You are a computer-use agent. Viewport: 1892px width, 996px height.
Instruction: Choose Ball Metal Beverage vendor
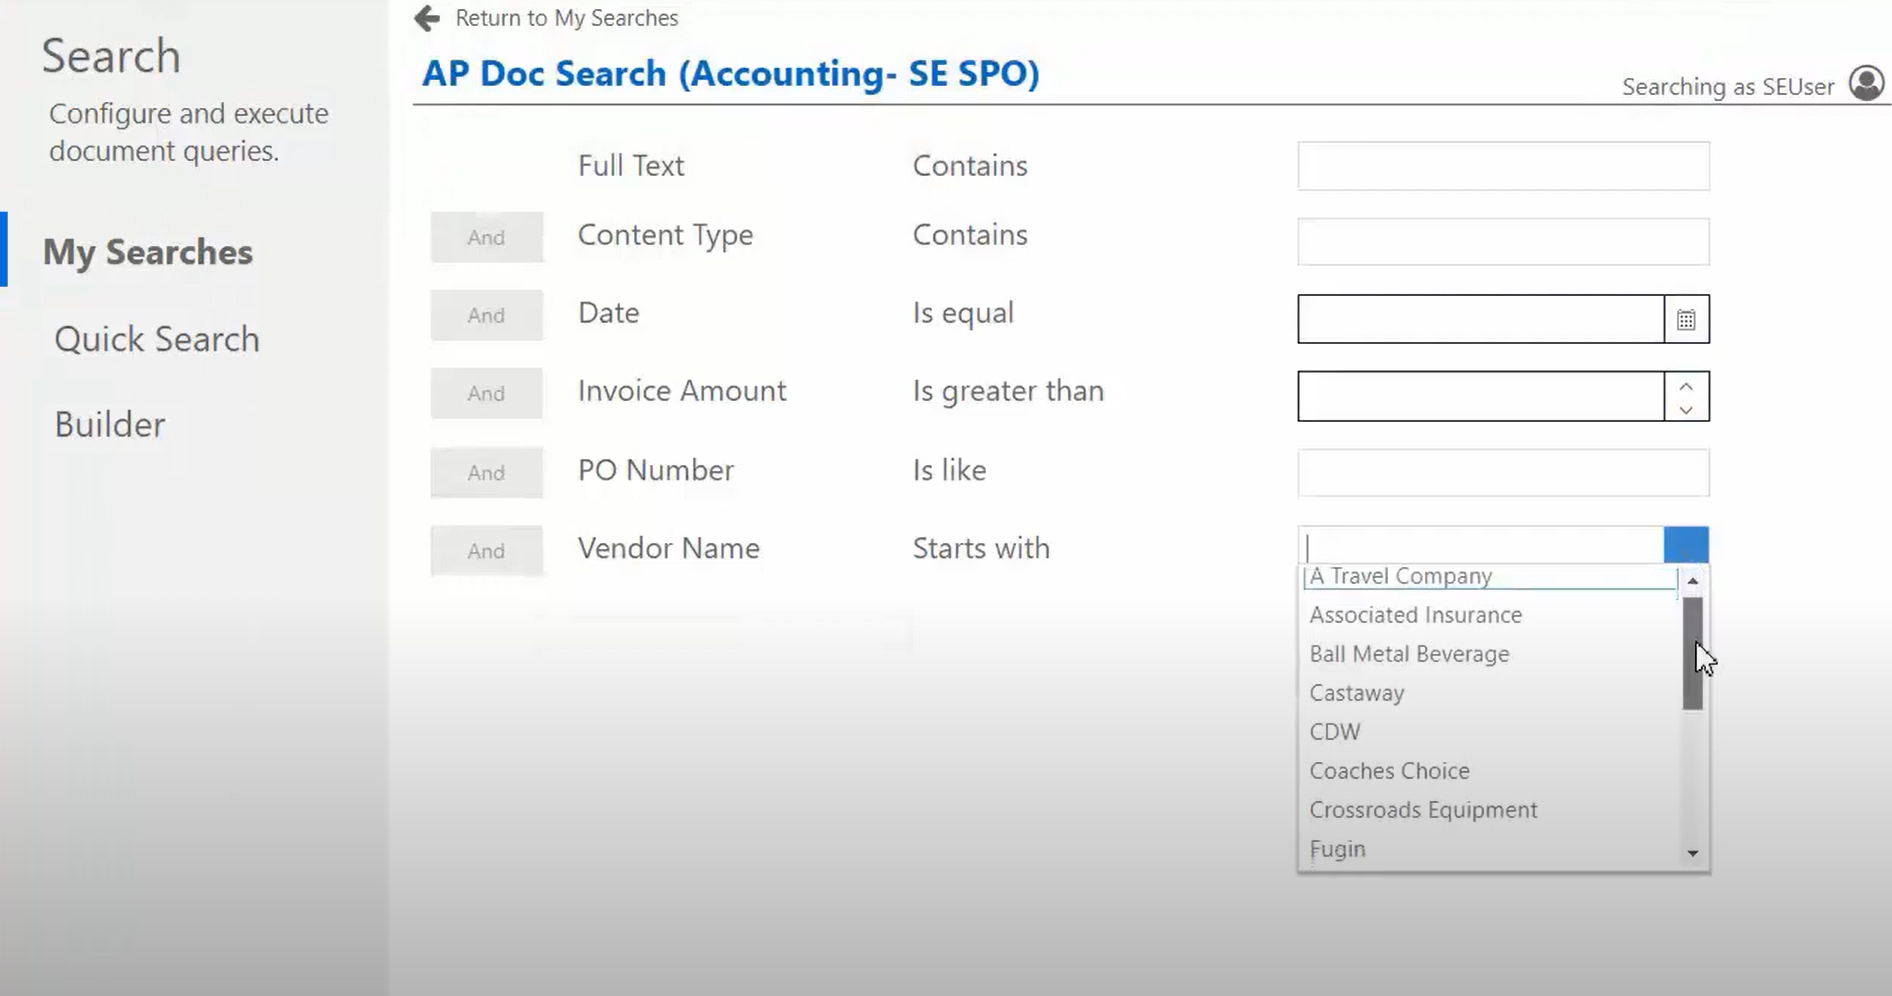(1409, 654)
